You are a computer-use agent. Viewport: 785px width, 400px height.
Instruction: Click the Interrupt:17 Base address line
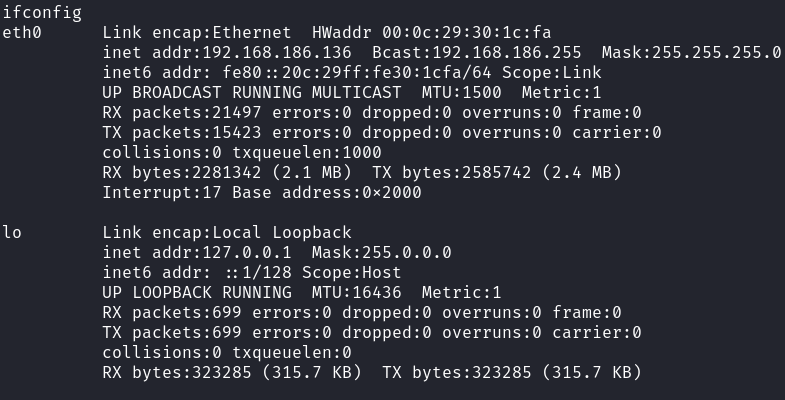tap(262, 193)
